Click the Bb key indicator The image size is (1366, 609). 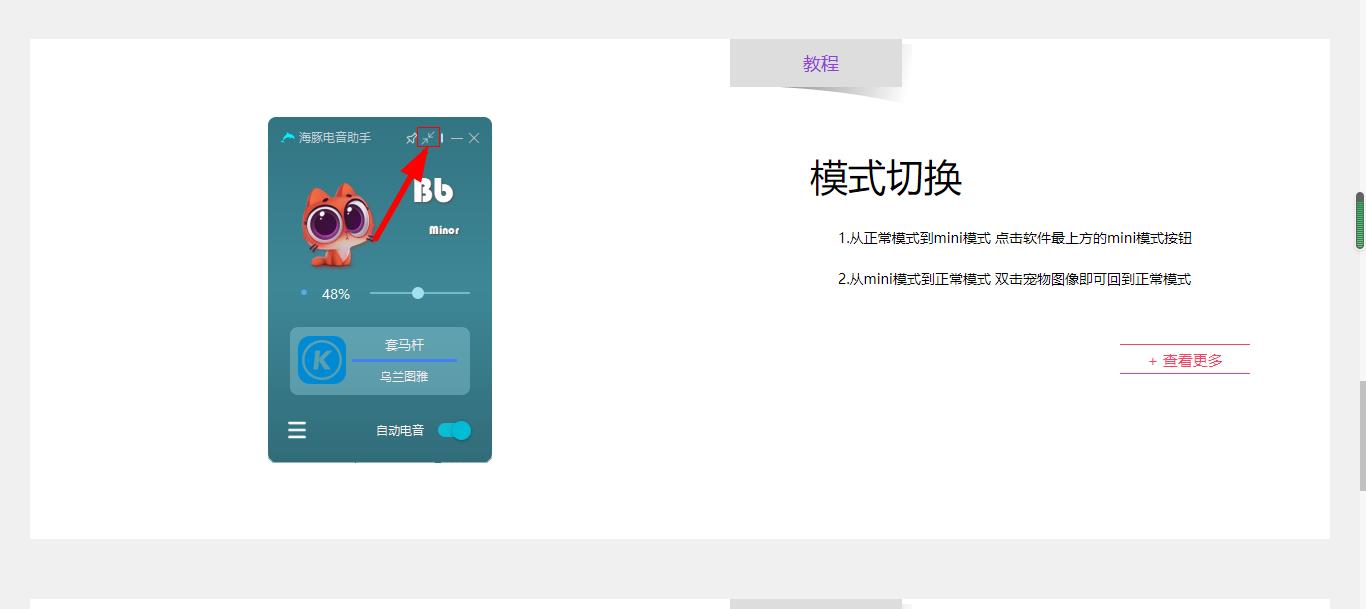(x=434, y=190)
